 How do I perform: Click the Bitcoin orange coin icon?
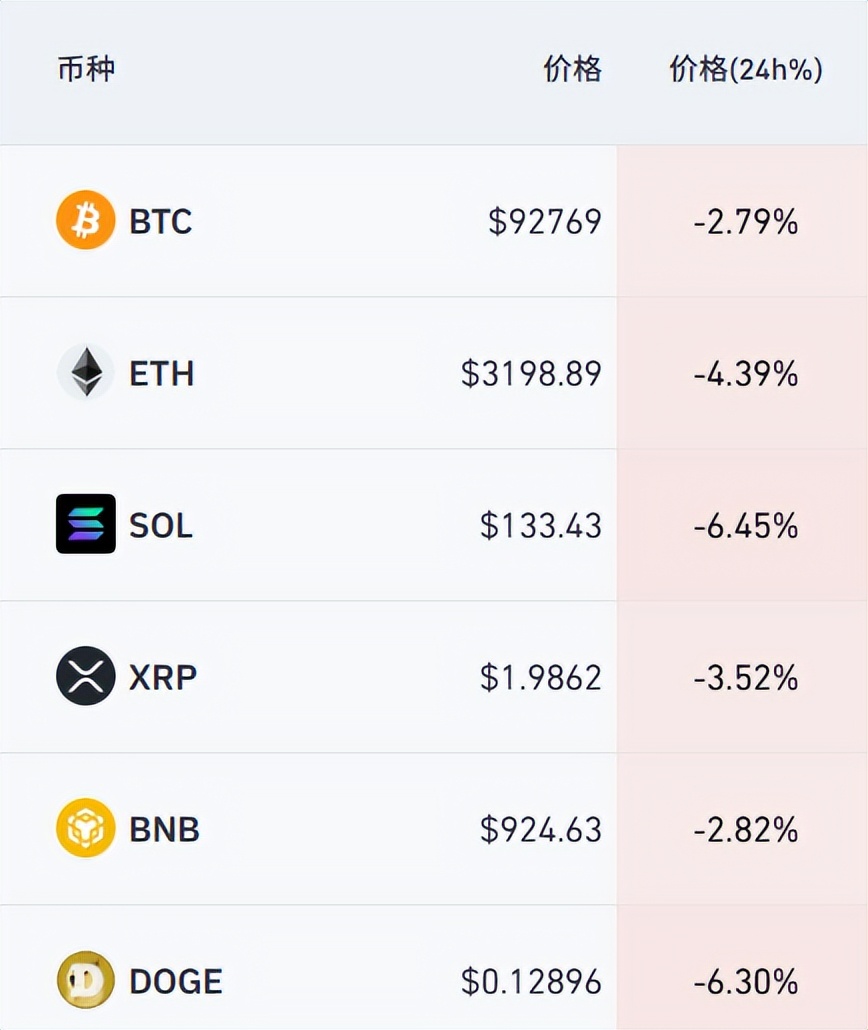(x=86, y=220)
